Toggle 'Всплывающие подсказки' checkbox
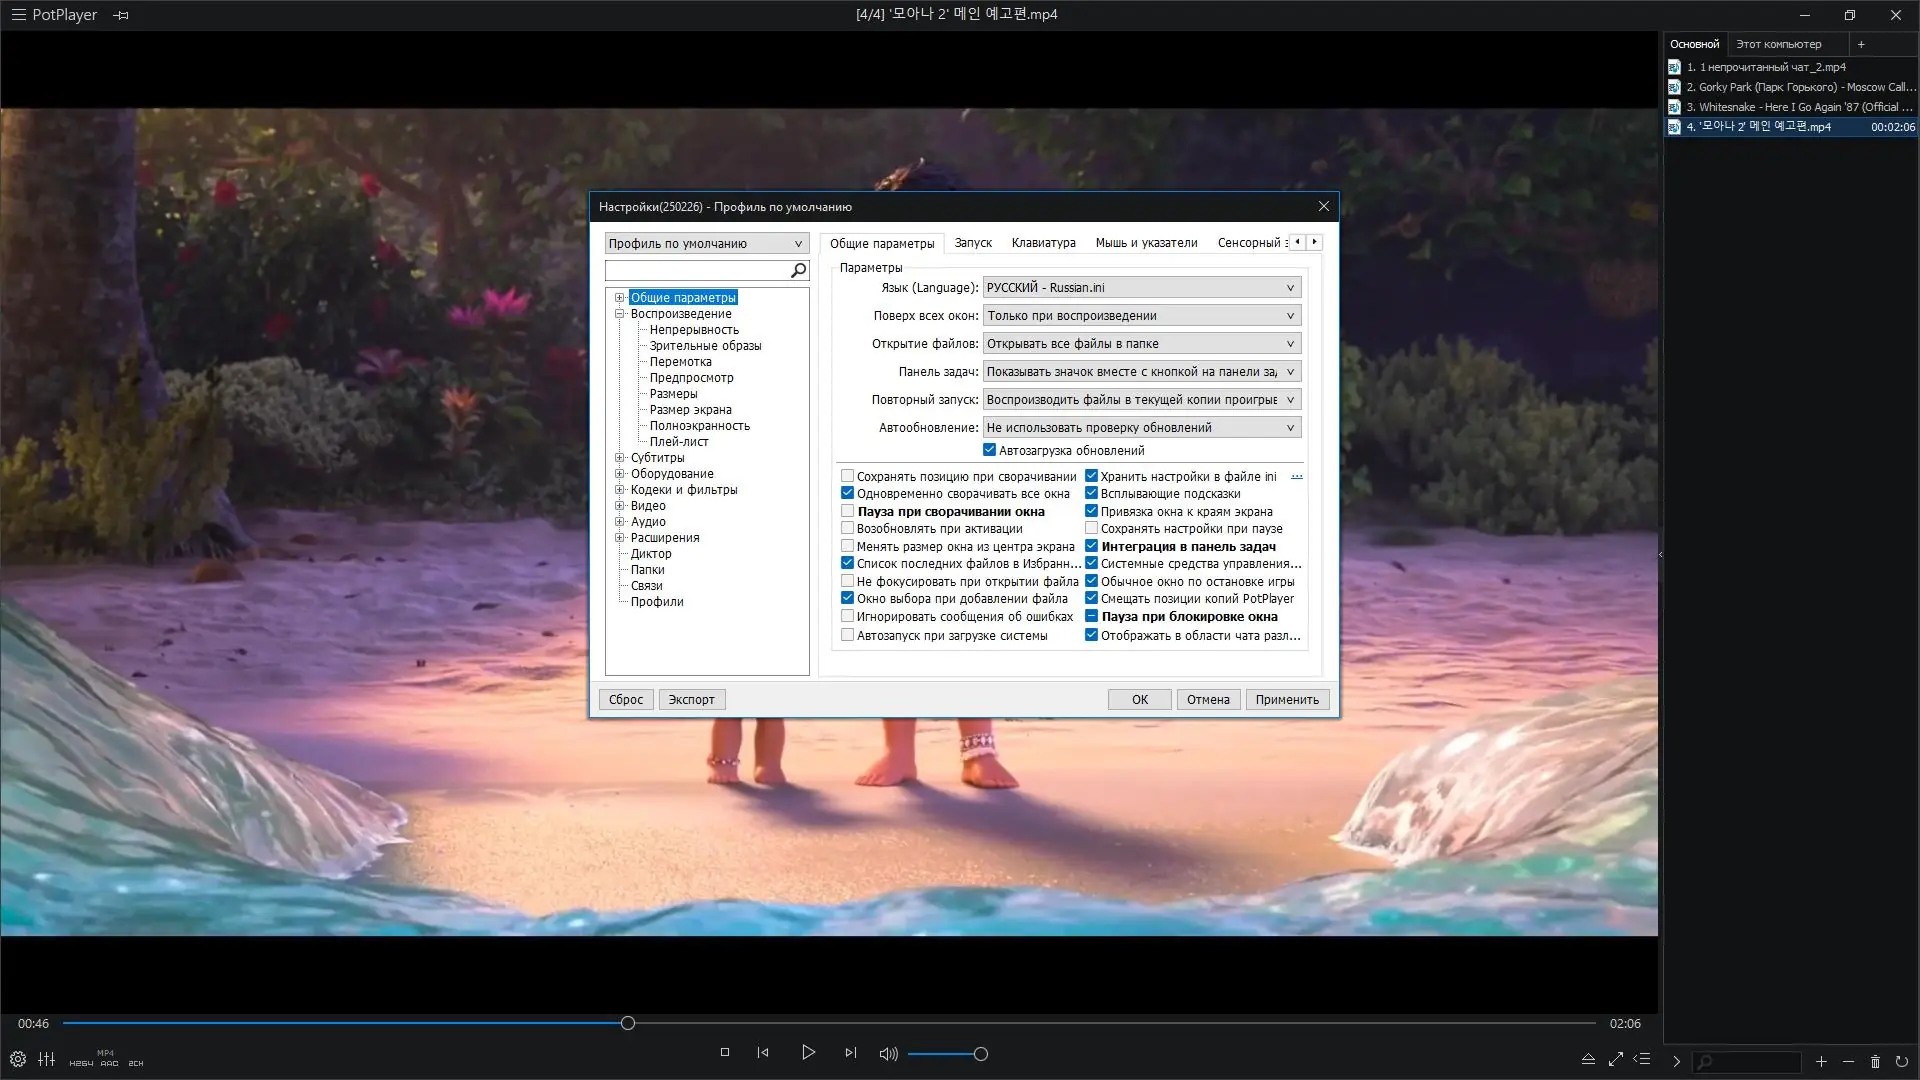The image size is (1920, 1080). 1092,493
